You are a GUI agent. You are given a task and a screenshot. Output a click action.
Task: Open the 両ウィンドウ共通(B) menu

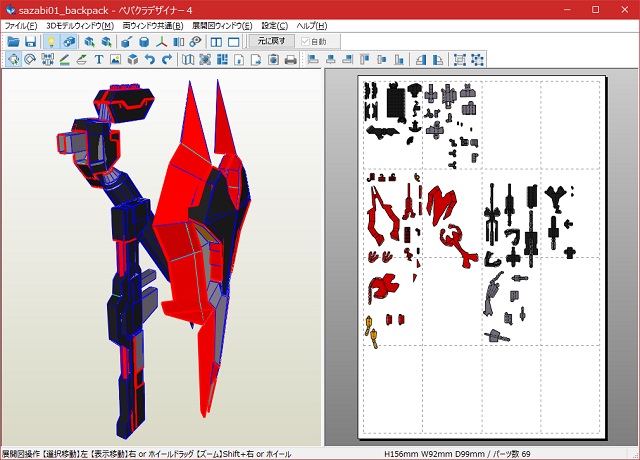tap(153, 26)
